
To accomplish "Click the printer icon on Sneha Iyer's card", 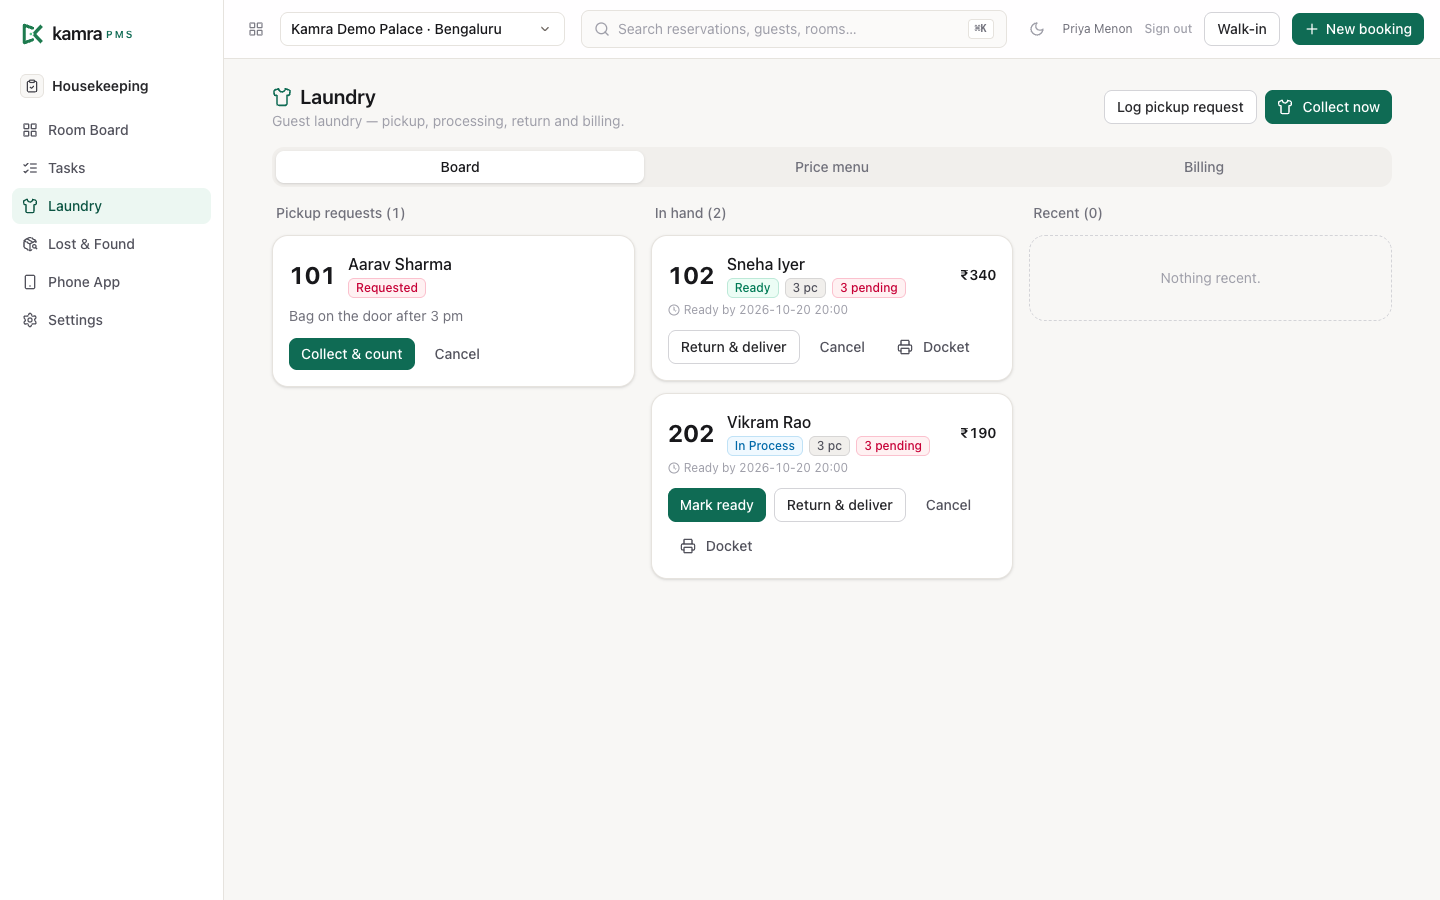I will tap(905, 347).
